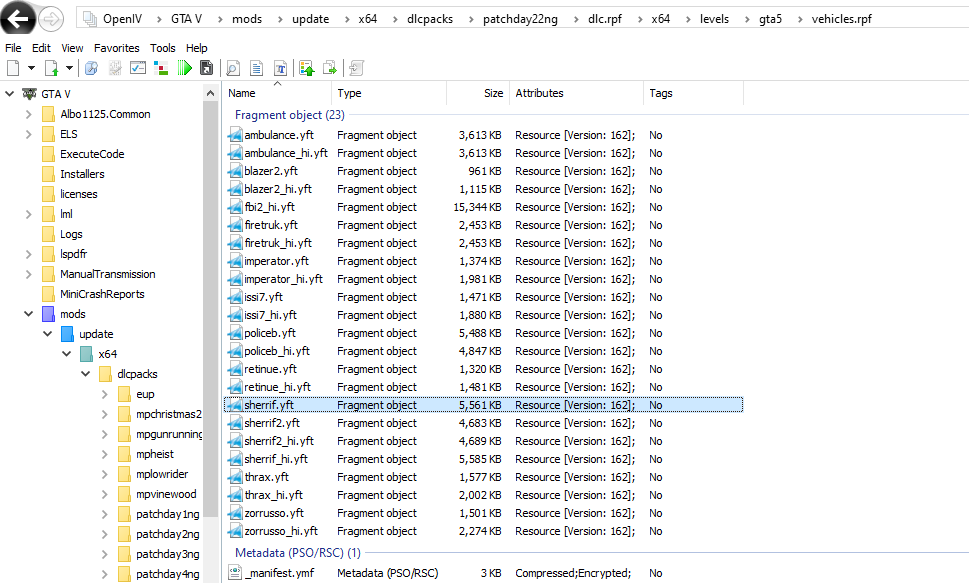969x583 pixels.
Task: Click the back navigation arrow
Action: pos(18,19)
